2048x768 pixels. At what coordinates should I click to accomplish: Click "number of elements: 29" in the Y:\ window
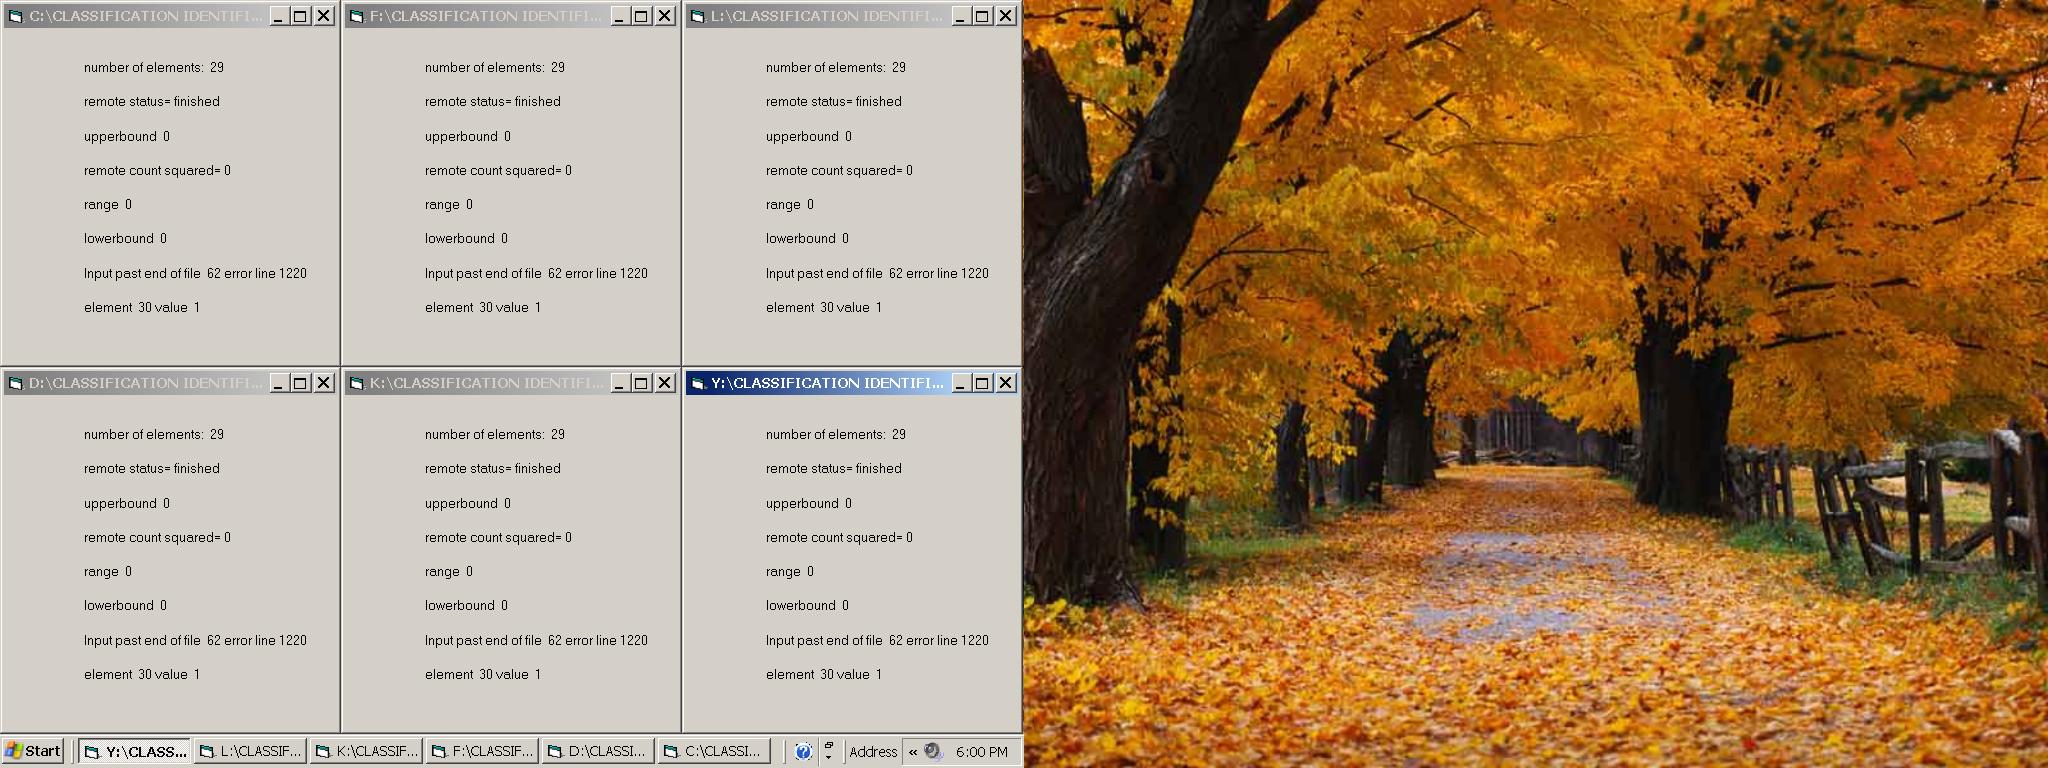[836, 434]
